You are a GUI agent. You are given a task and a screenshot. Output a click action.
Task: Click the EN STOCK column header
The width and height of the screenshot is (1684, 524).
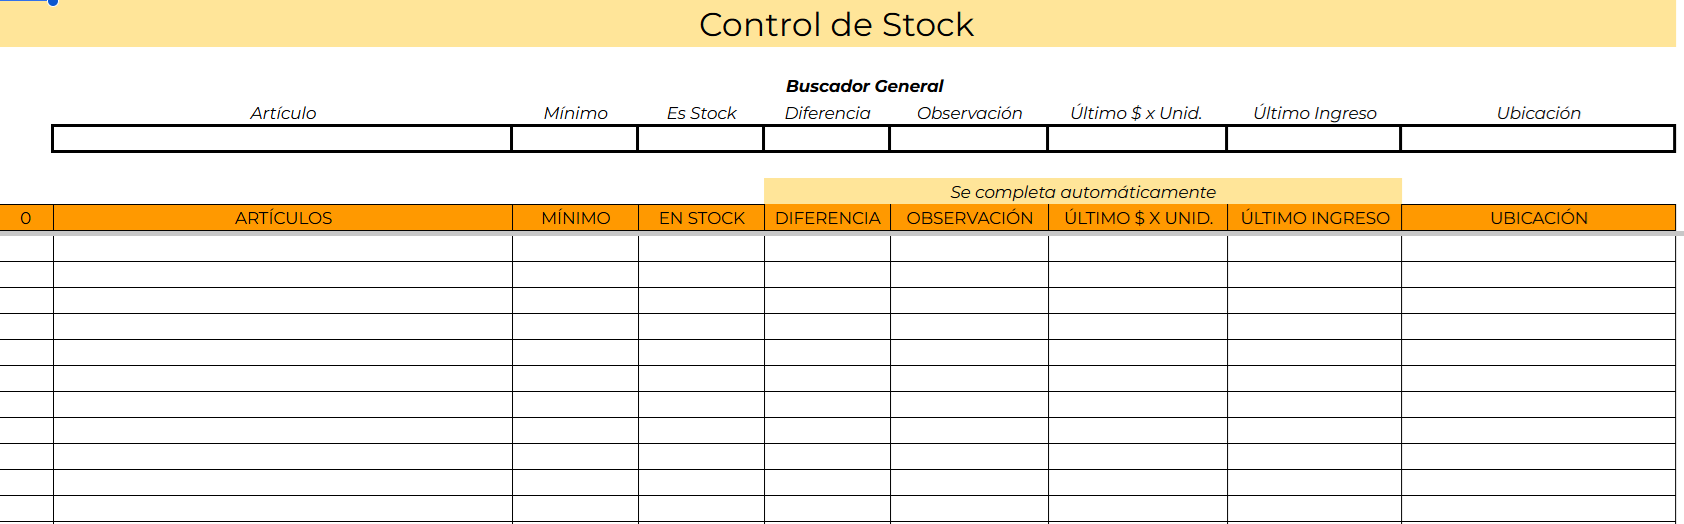(702, 218)
